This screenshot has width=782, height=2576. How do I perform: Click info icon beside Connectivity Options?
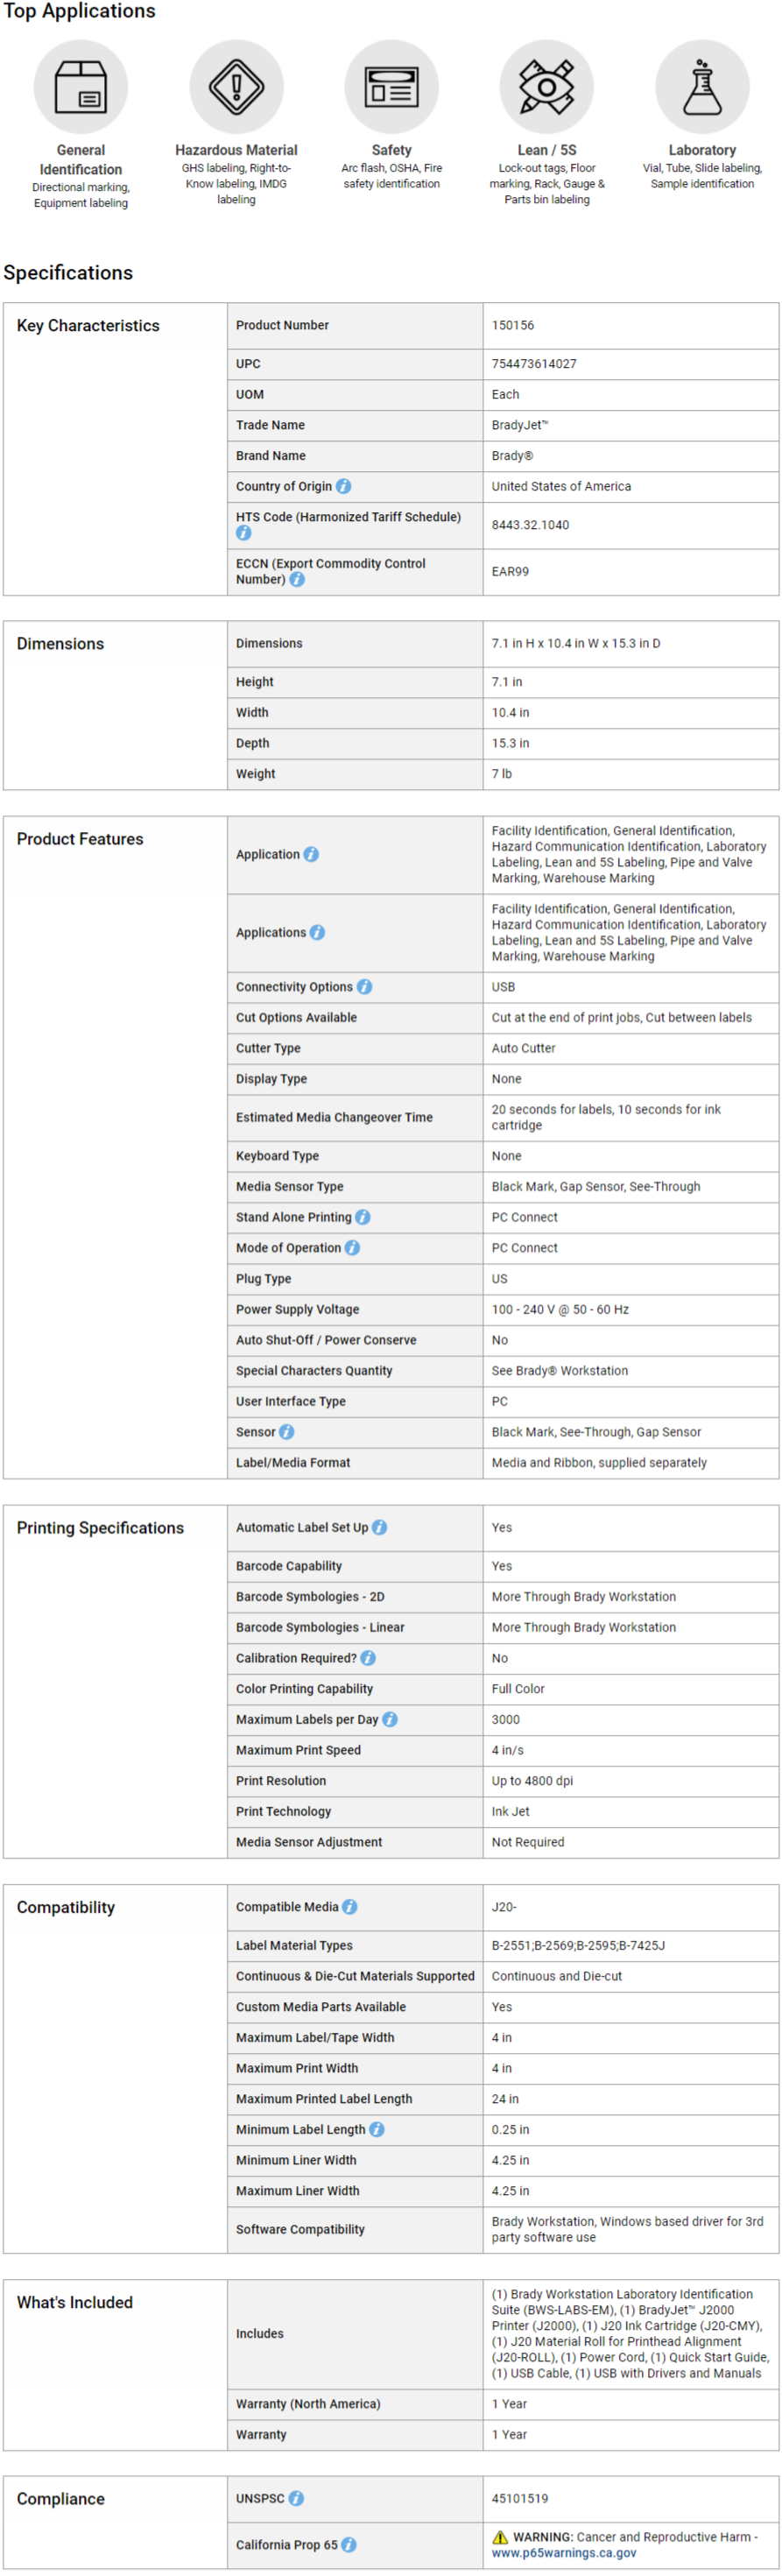tap(364, 987)
